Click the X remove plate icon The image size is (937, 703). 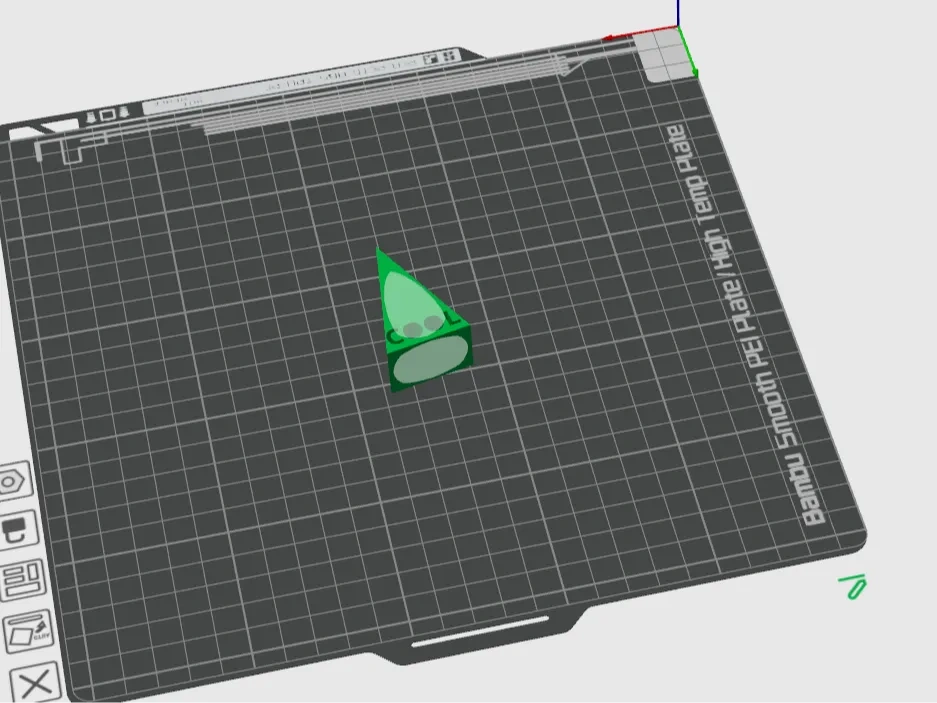[x=35, y=685]
